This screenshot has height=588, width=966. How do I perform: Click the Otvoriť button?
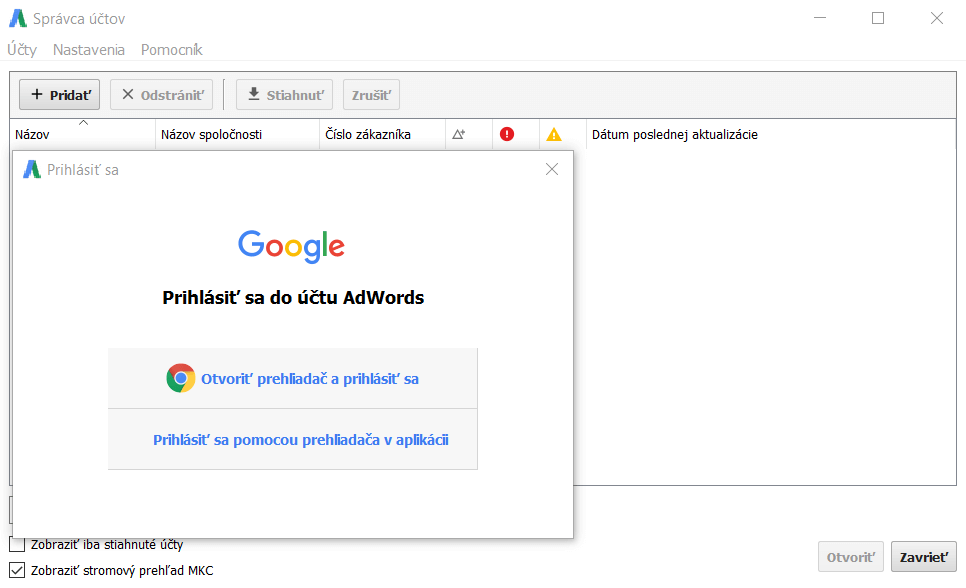point(851,557)
